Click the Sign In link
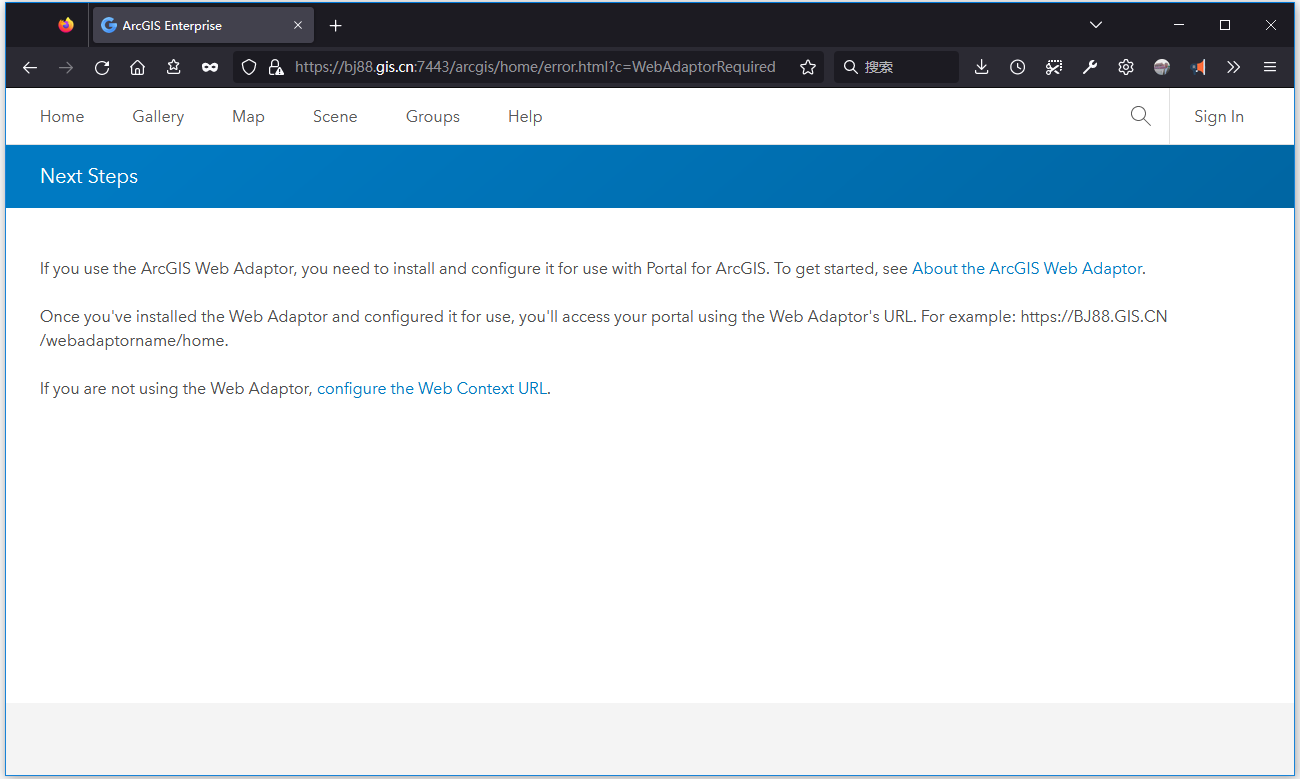 pyautogui.click(x=1219, y=116)
